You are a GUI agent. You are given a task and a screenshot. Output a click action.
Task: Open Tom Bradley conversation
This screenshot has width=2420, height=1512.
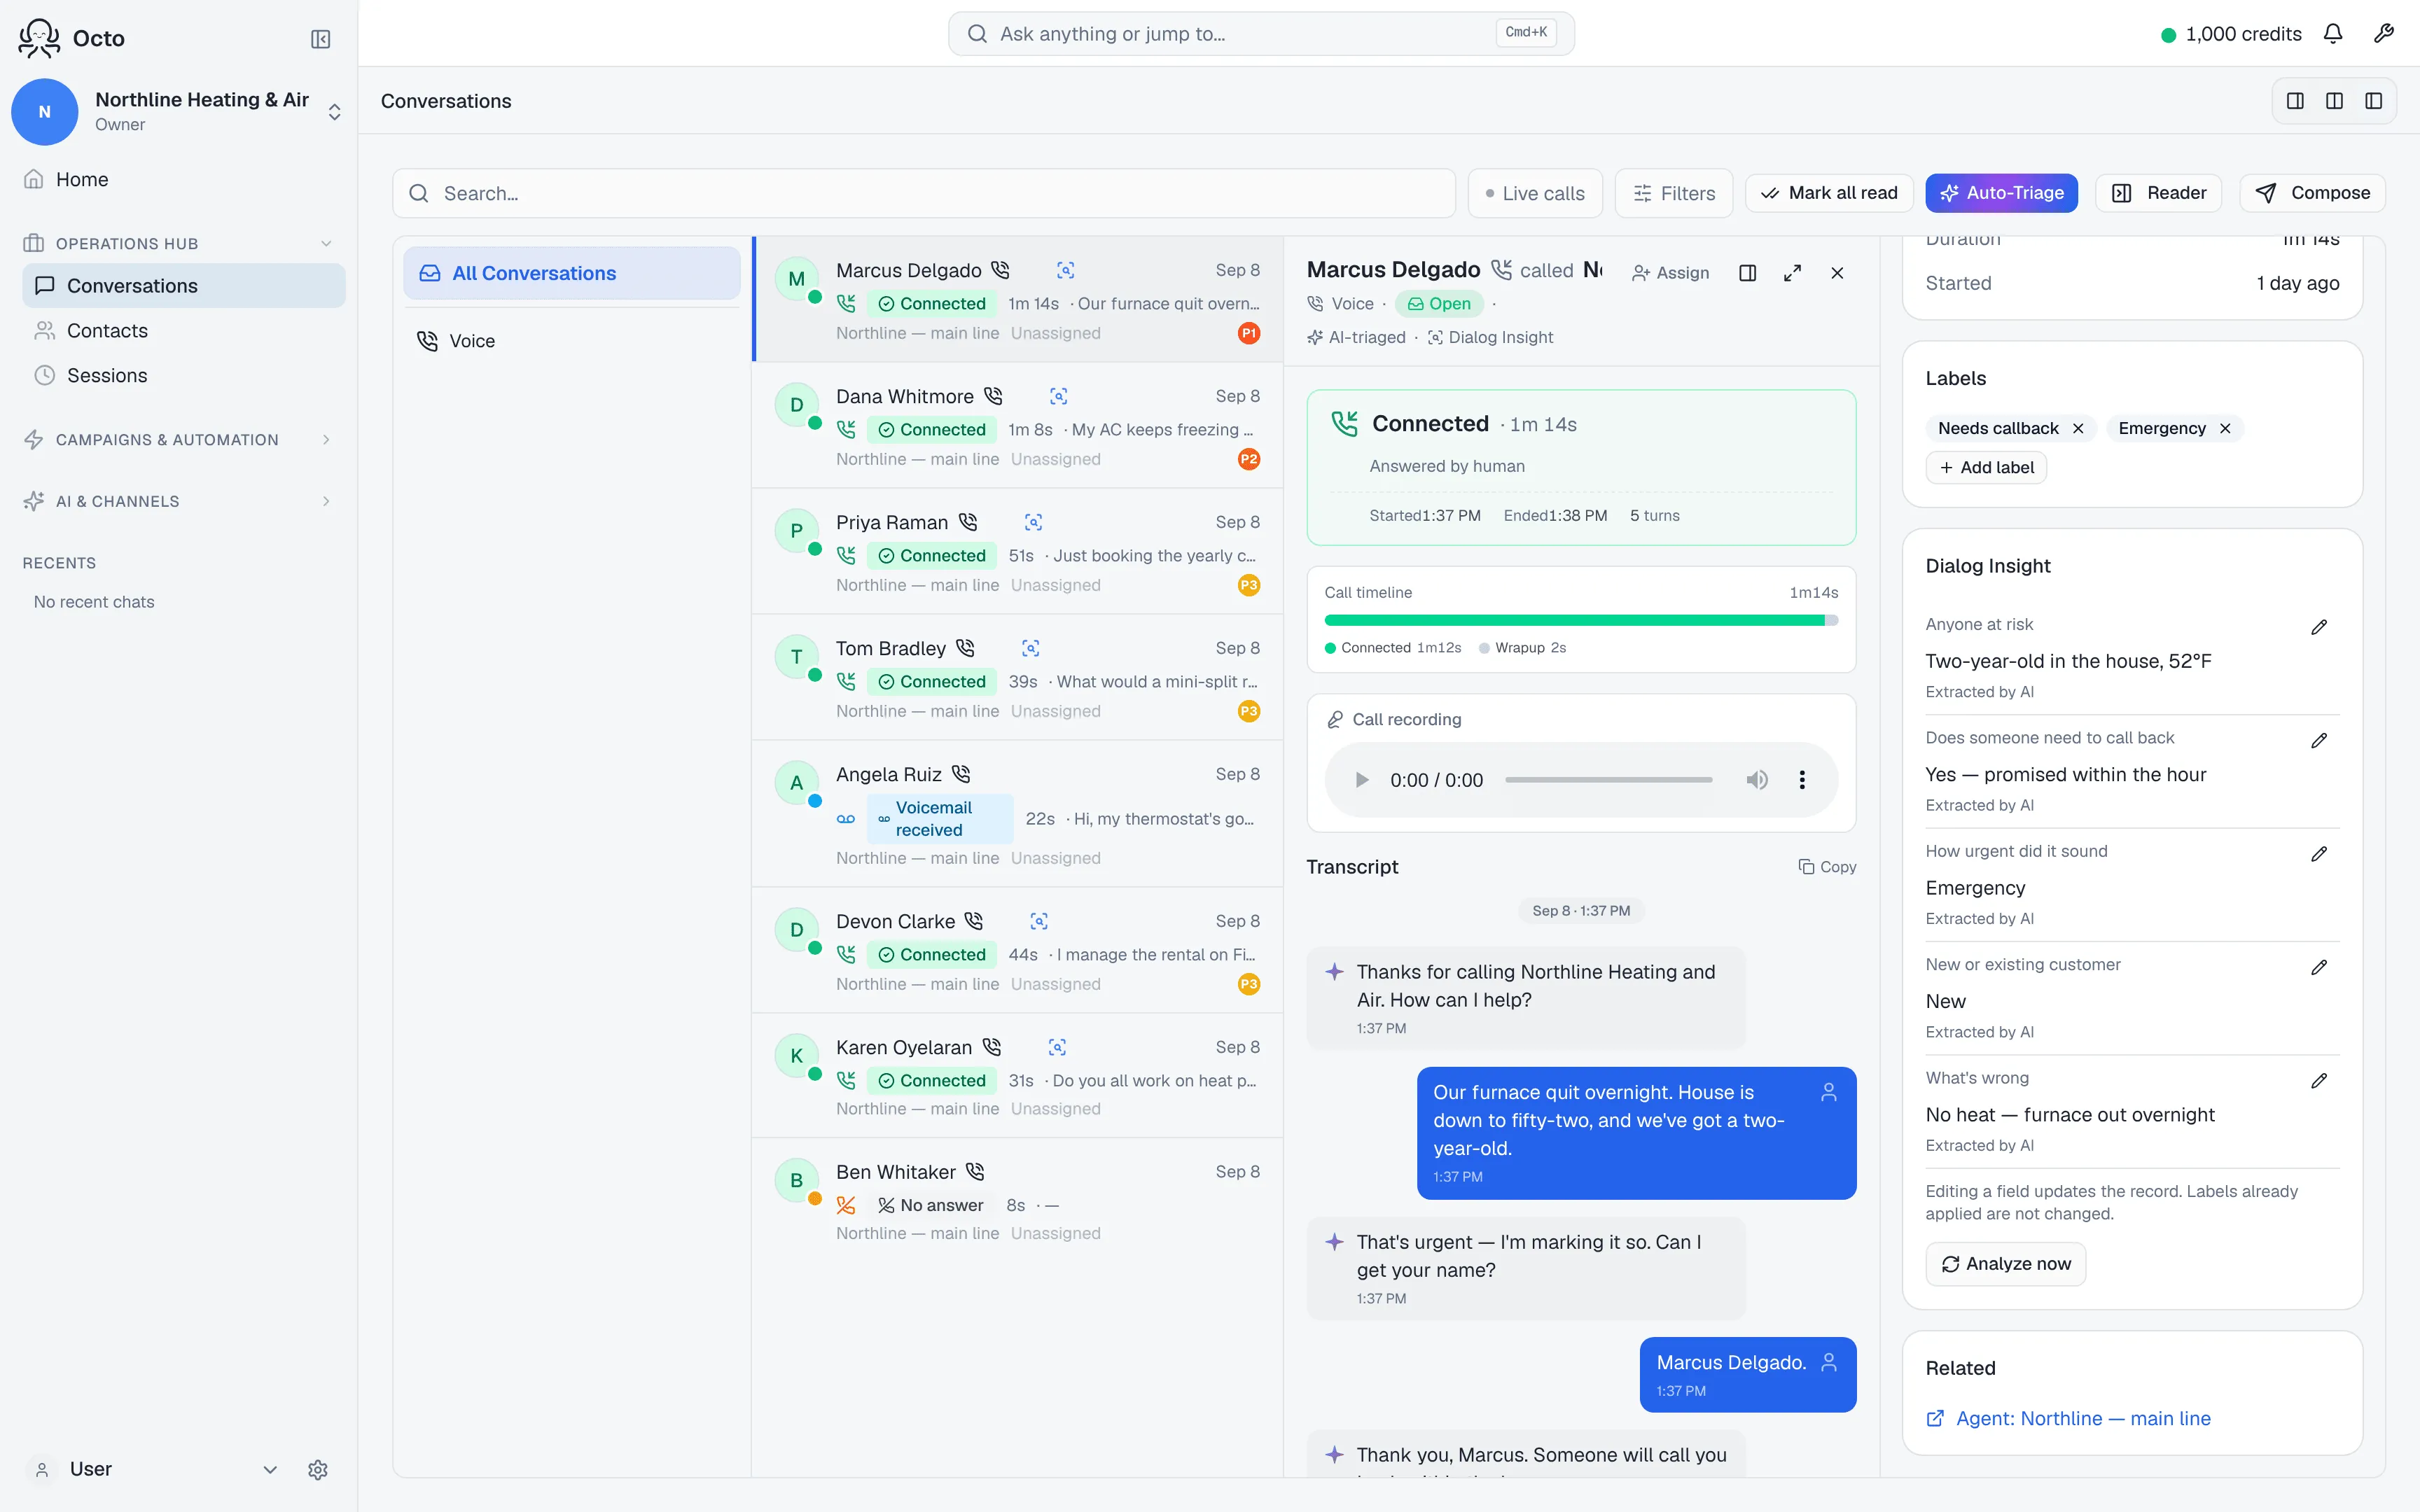[1017, 678]
